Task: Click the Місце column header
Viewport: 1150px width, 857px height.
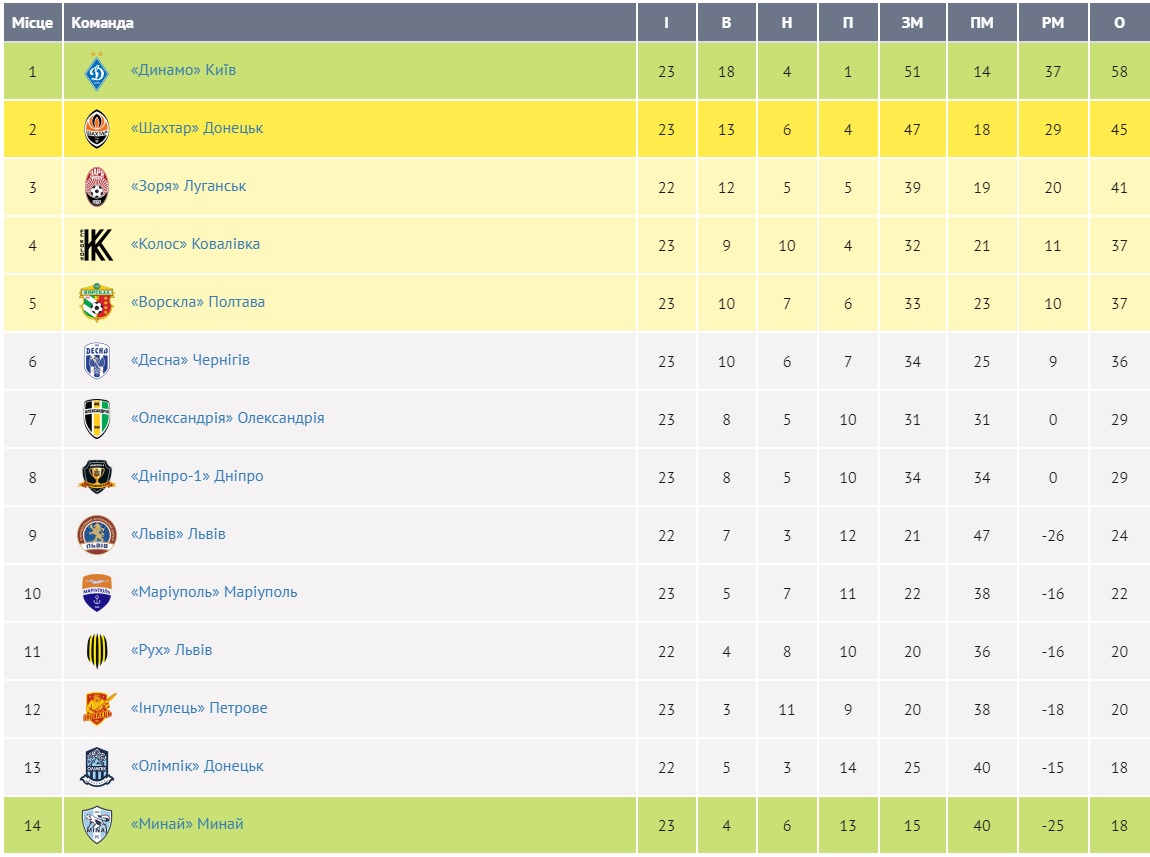Action: point(32,23)
